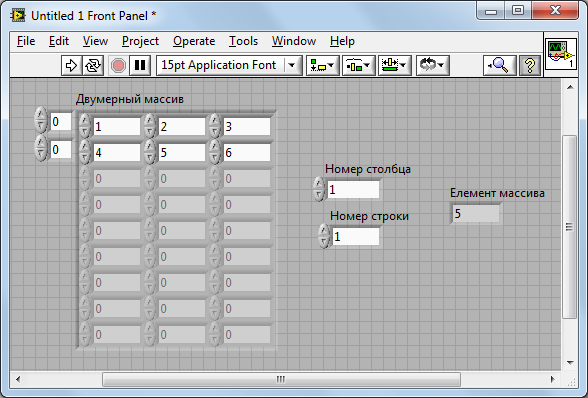Click the Run arrow button
The image size is (588, 398).
click(72, 66)
